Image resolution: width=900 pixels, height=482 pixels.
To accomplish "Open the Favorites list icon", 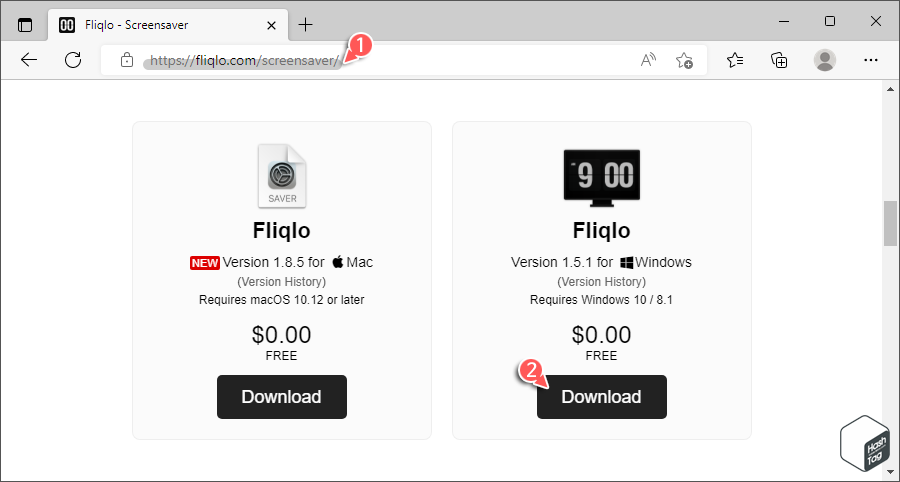I will (x=735, y=60).
